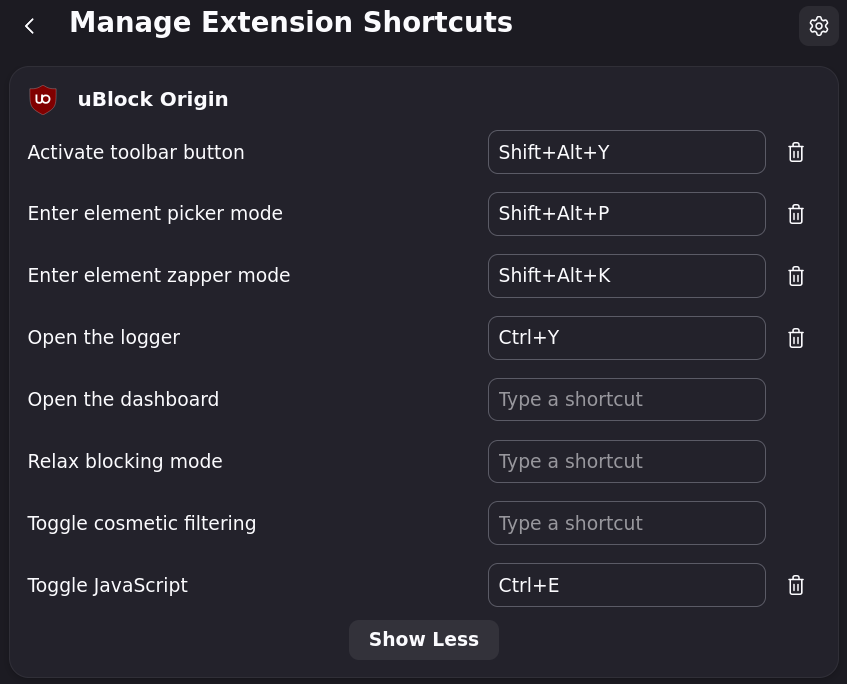Delete the Activate toolbar button shortcut
This screenshot has height=684, width=847.
[796, 152]
